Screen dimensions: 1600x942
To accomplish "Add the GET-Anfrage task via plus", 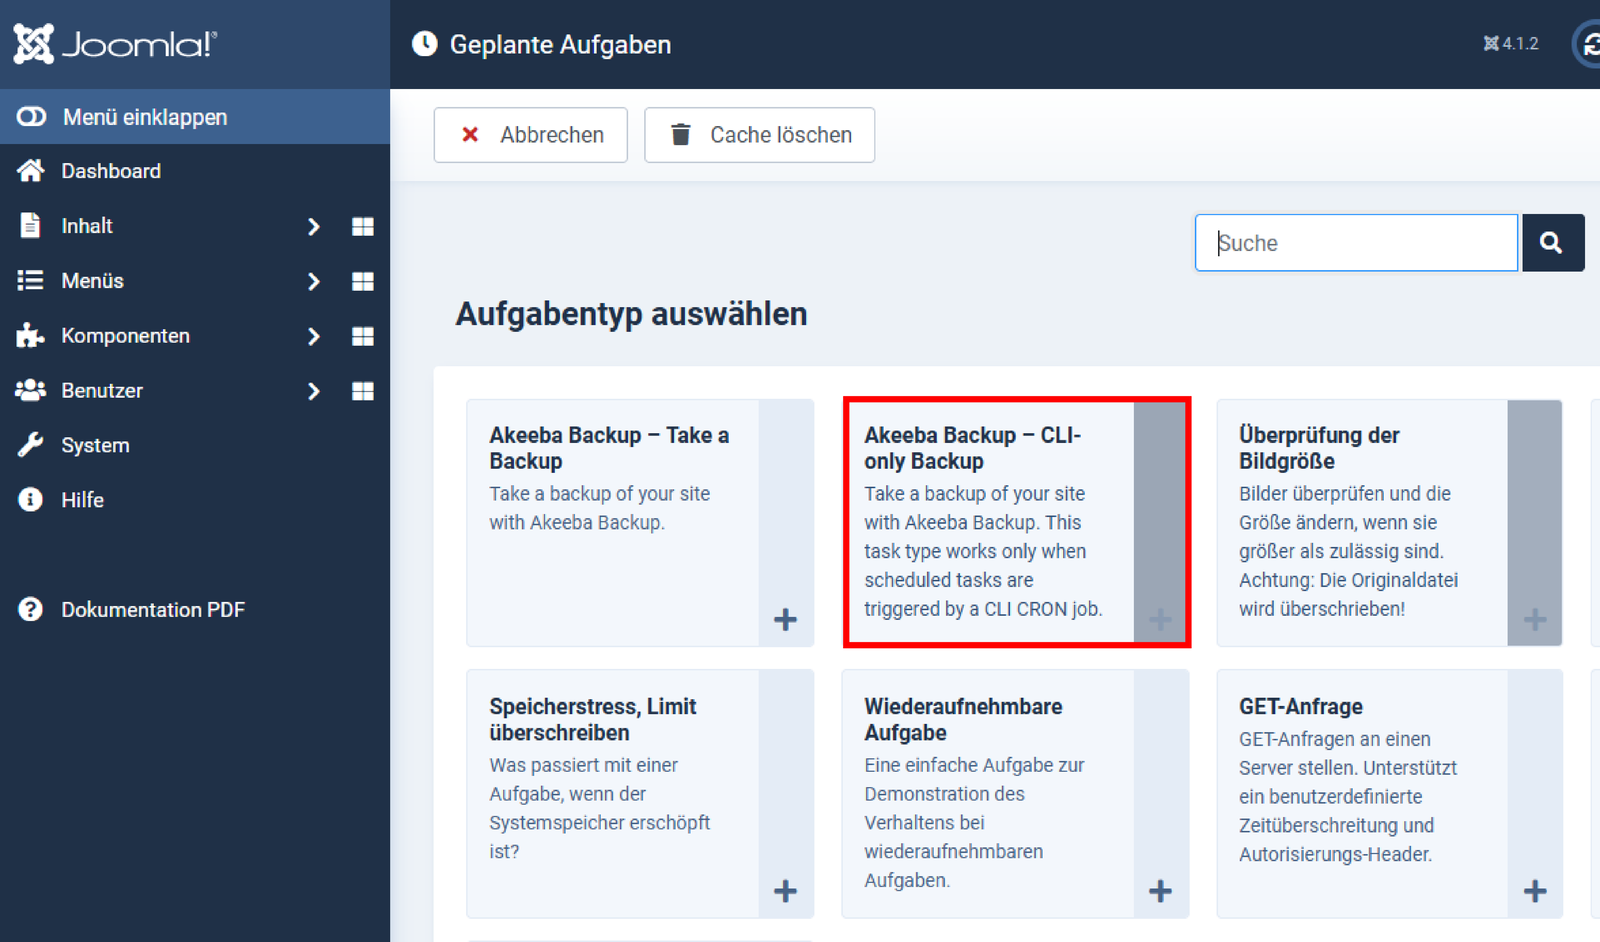I will 1534,891.
